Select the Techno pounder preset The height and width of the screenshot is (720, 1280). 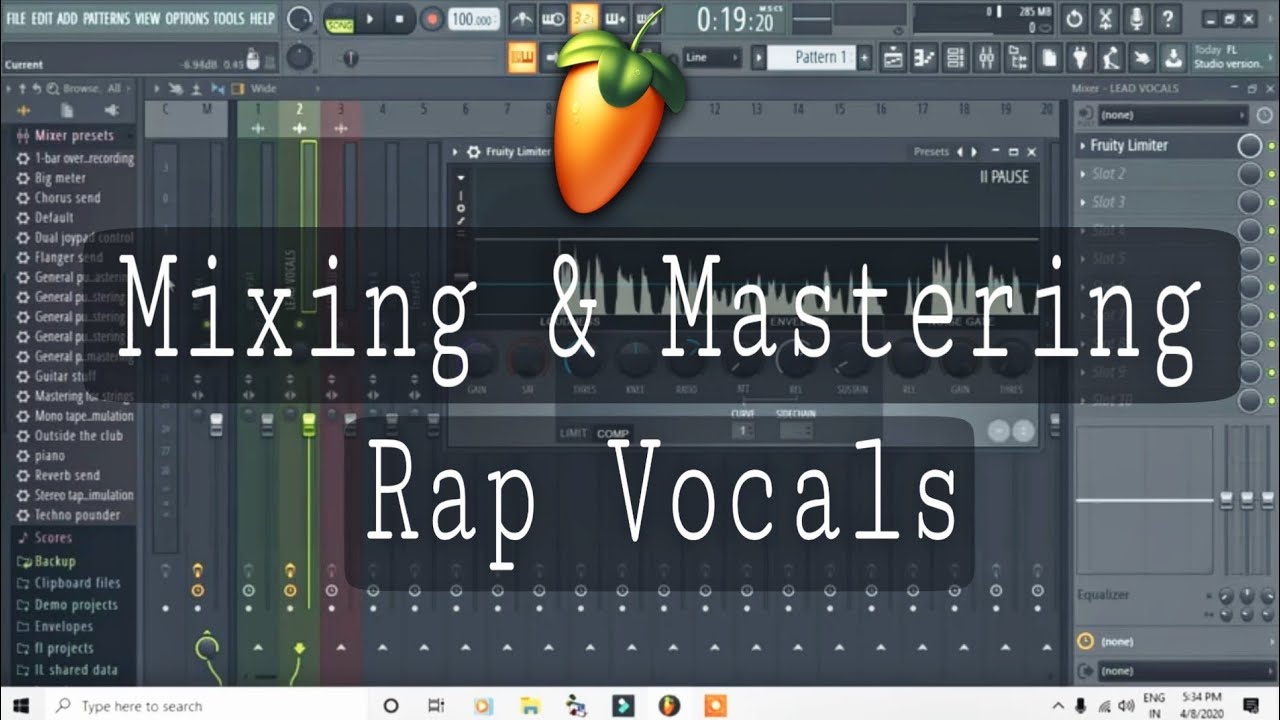click(77, 515)
